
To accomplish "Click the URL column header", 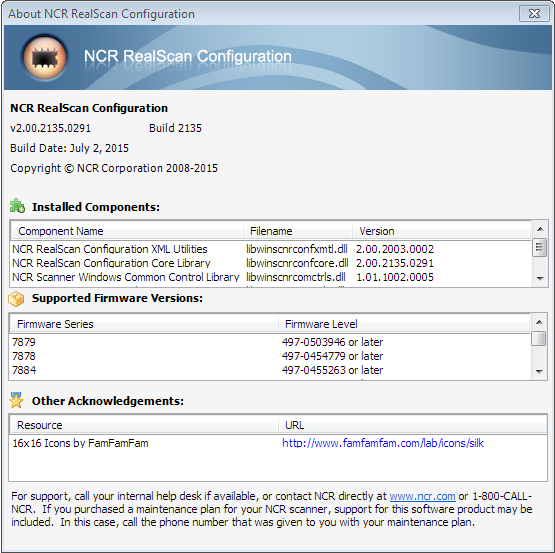I will point(412,425).
